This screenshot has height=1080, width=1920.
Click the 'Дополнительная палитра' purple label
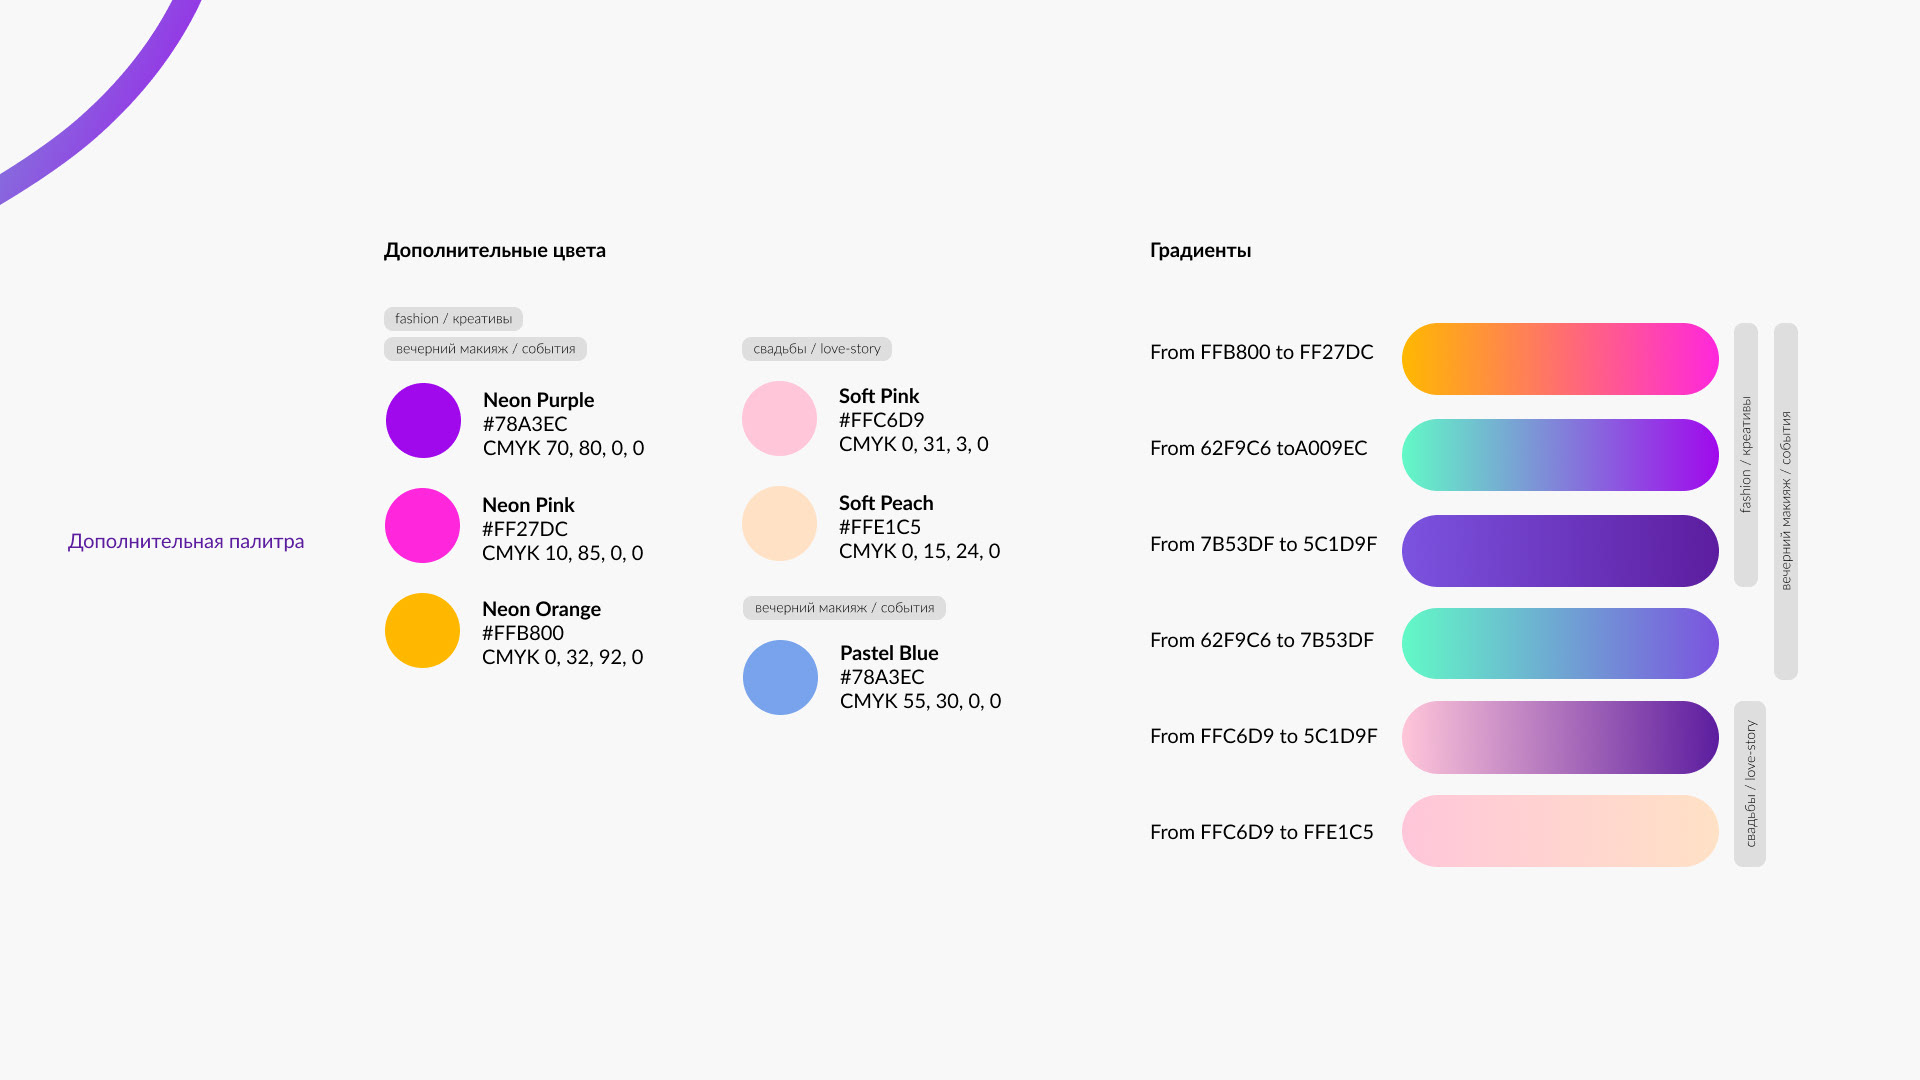pos(186,541)
